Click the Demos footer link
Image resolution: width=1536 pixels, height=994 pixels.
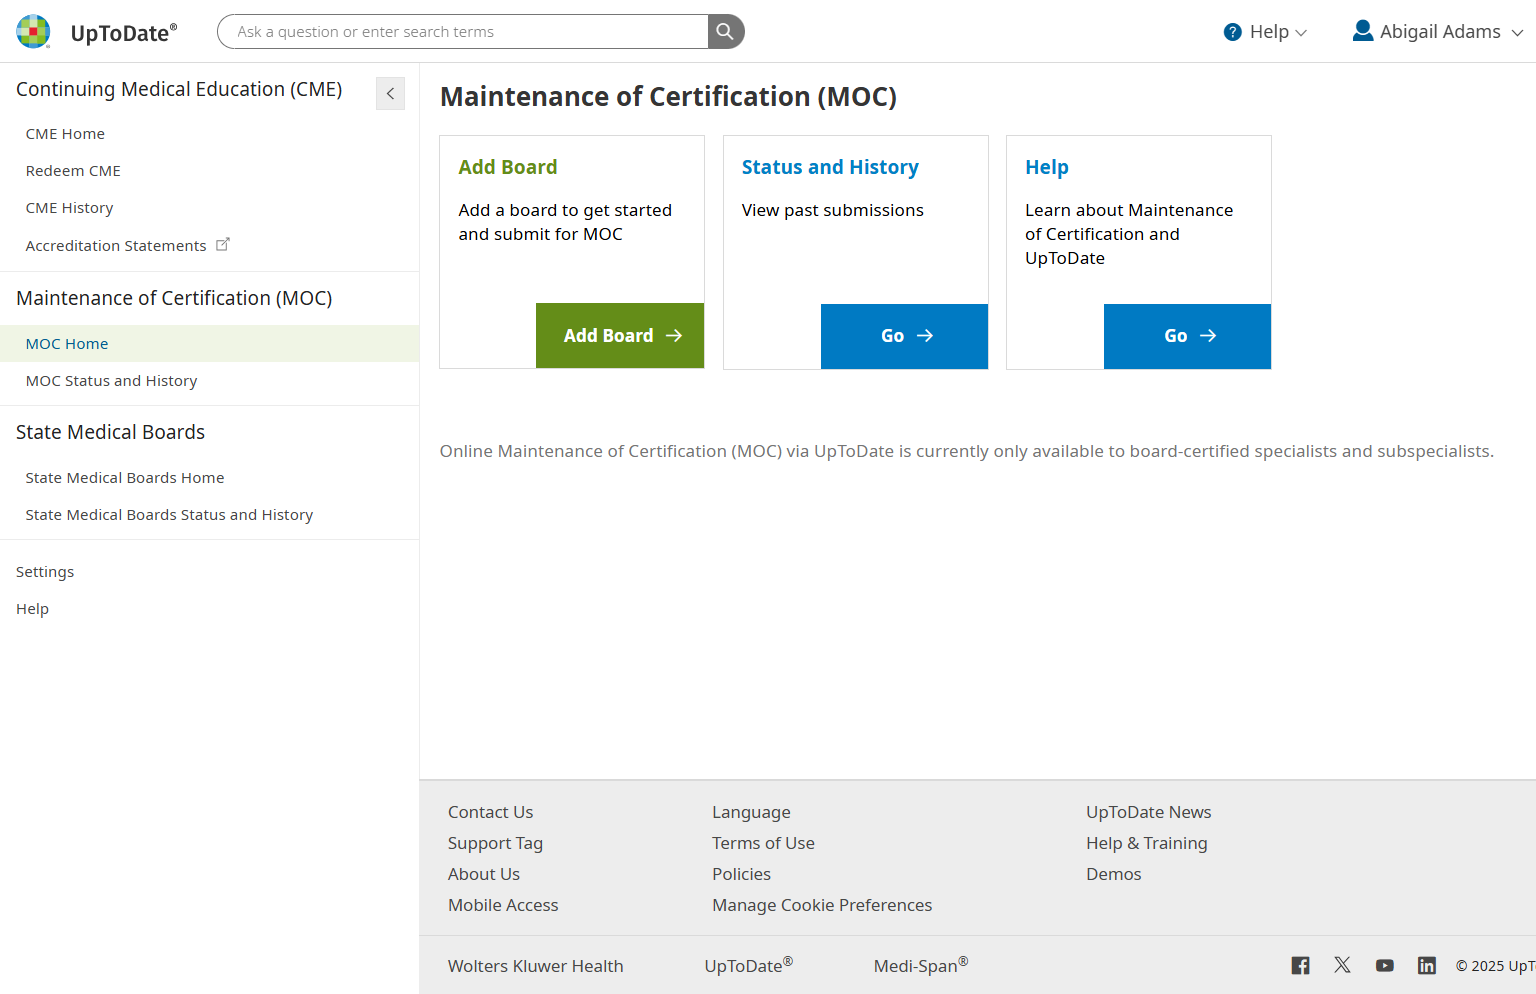point(1113,874)
